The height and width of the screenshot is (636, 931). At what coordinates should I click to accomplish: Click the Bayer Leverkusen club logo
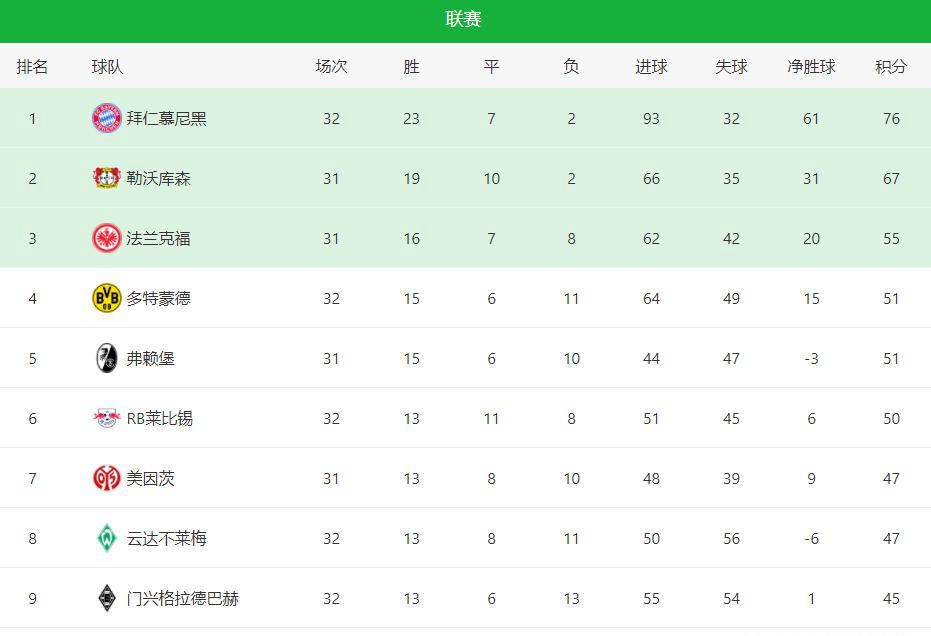coord(106,178)
